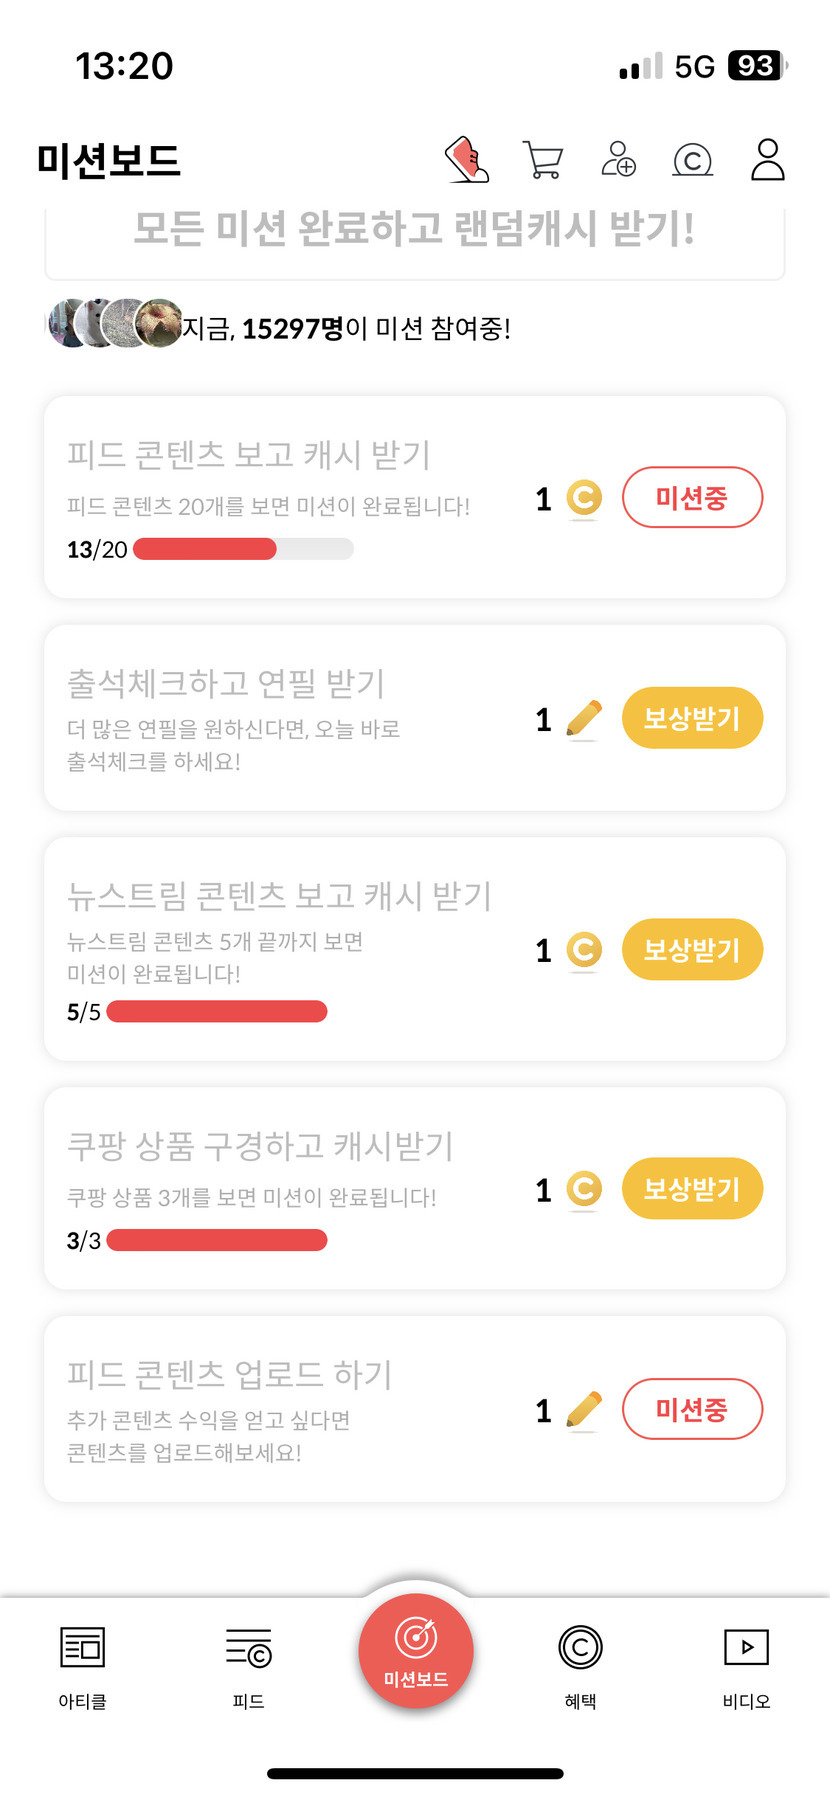Claim 보상받기 for Coupang product mission
This screenshot has height=1797, width=830.
692,1189
